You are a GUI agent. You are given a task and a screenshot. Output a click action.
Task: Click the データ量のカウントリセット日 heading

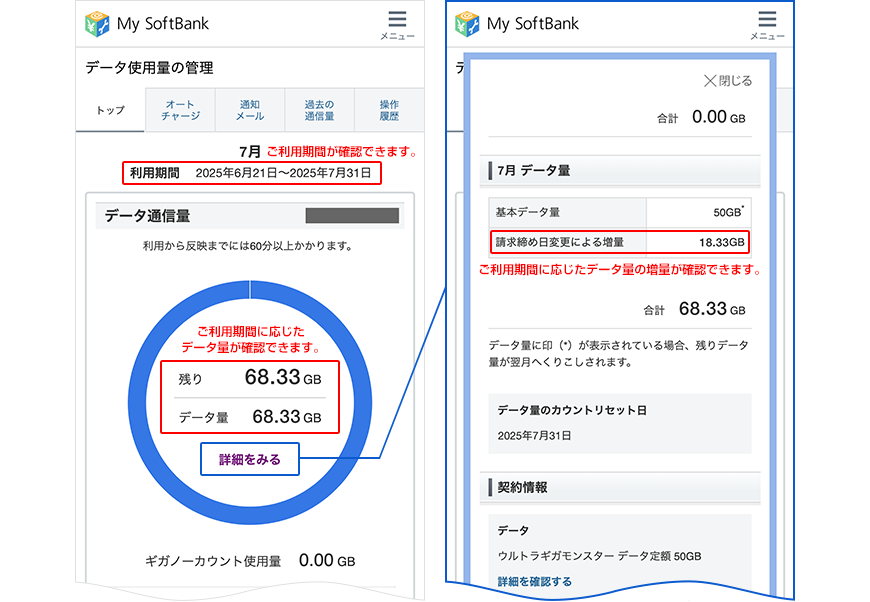tap(572, 410)
